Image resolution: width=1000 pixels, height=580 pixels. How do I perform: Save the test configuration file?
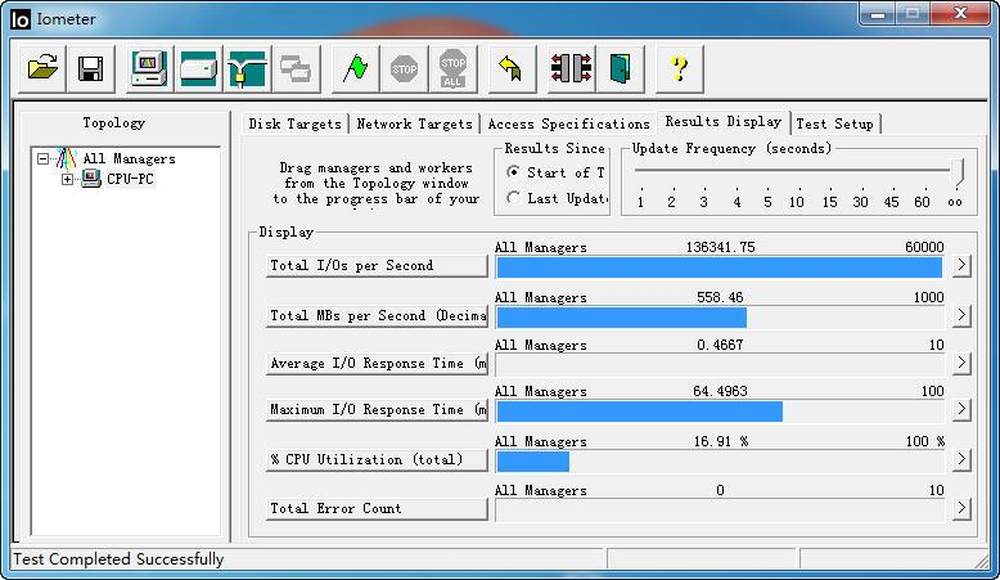click(x=91, y=68)
